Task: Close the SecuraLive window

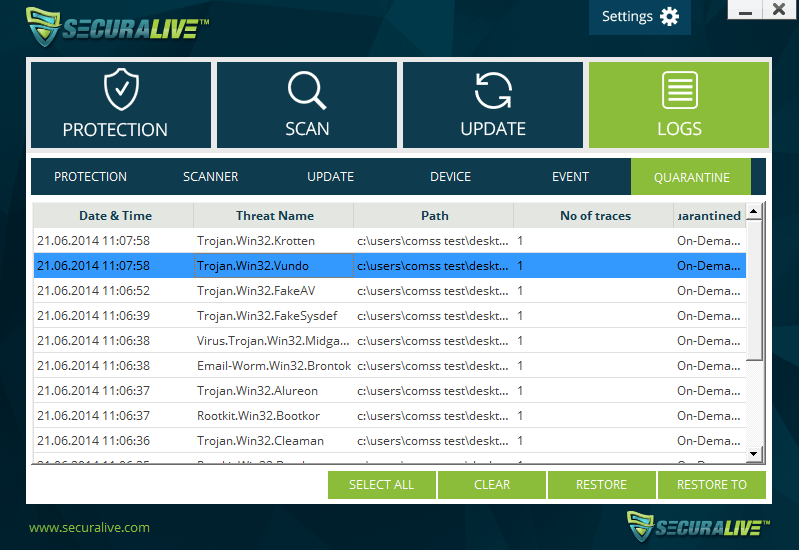Action: click(779, 9)
